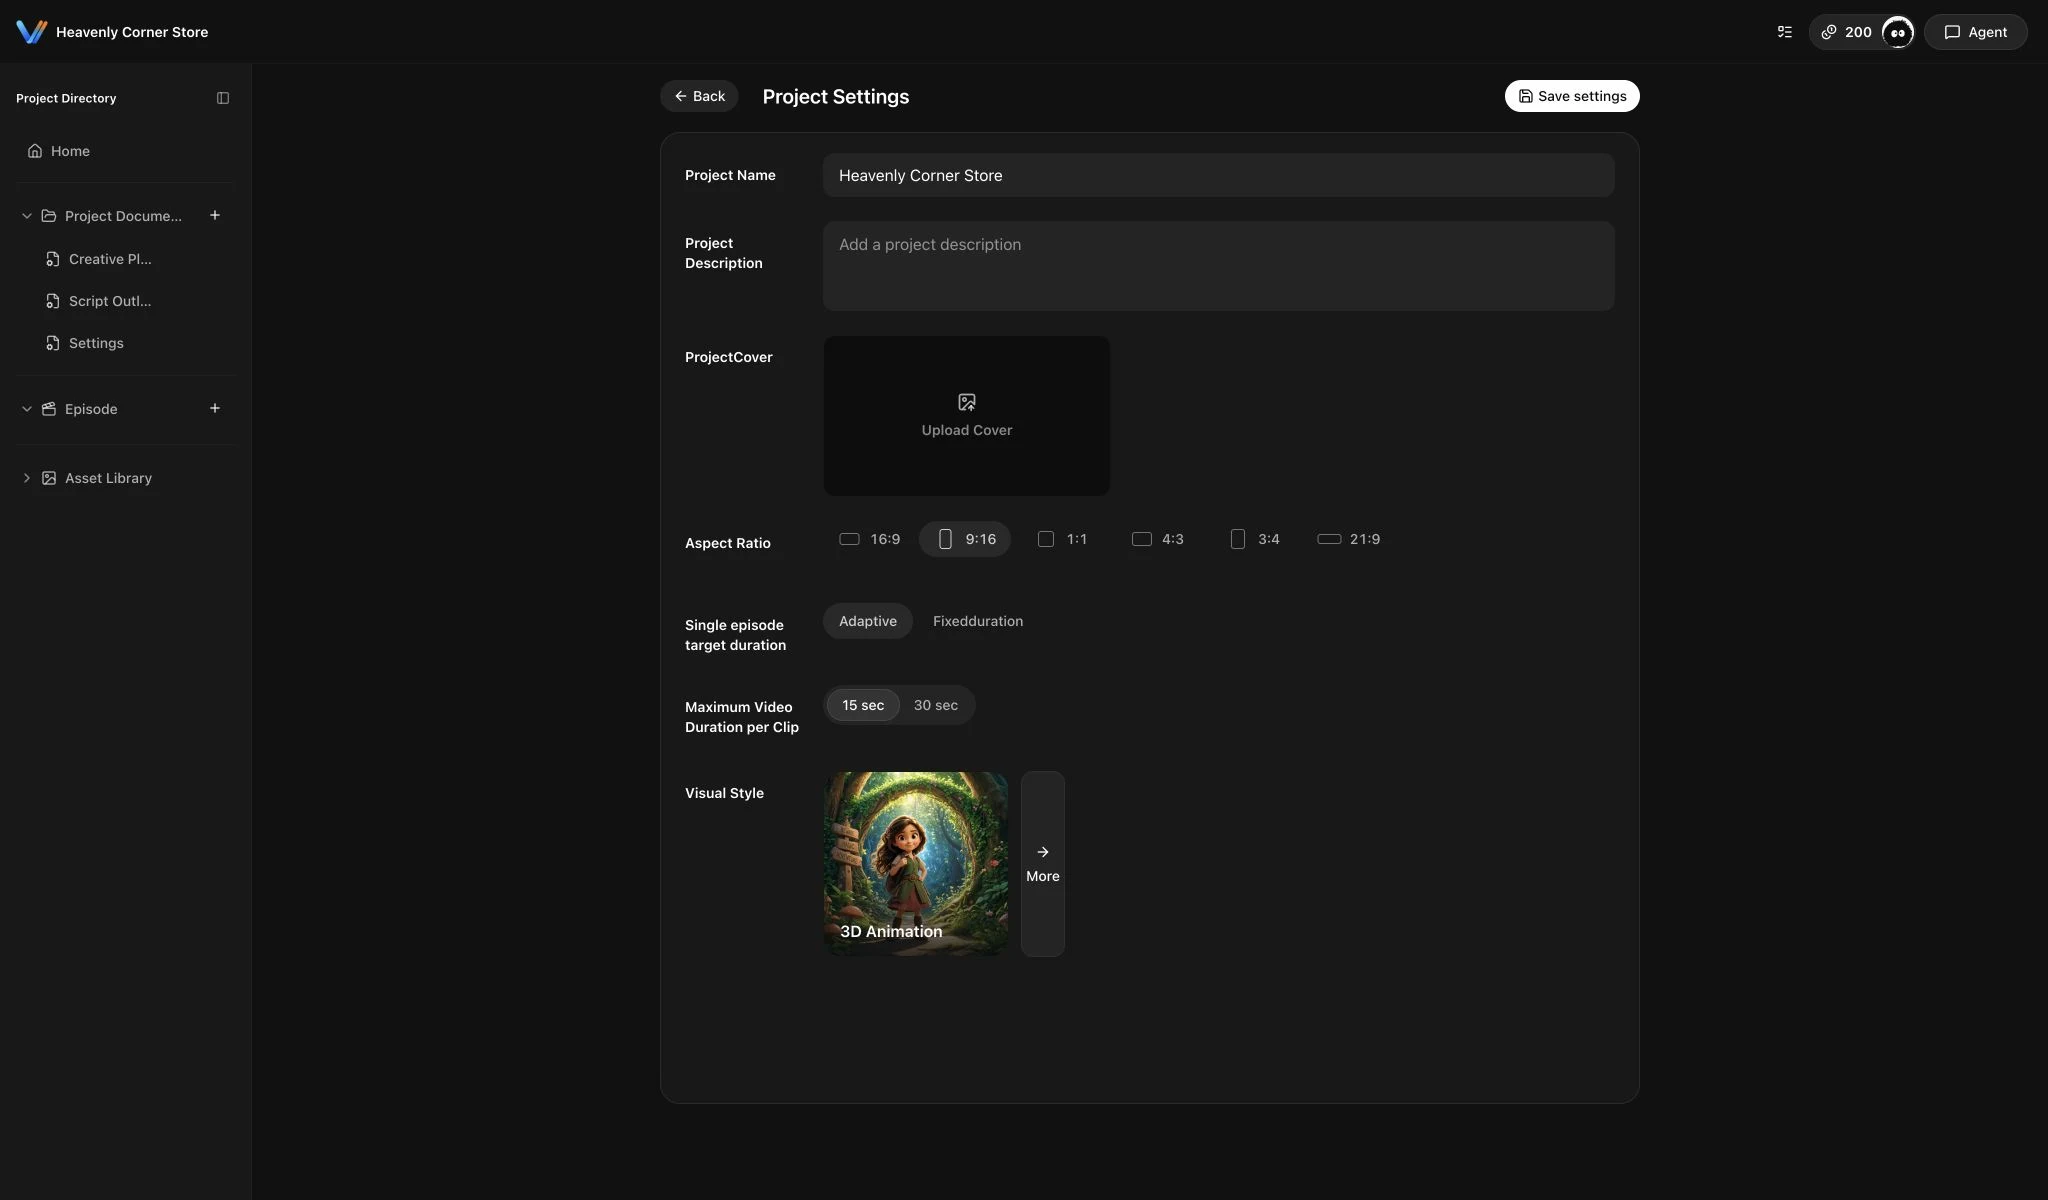Show More visual styles

pyautogui.click(x=1043, y=864)
